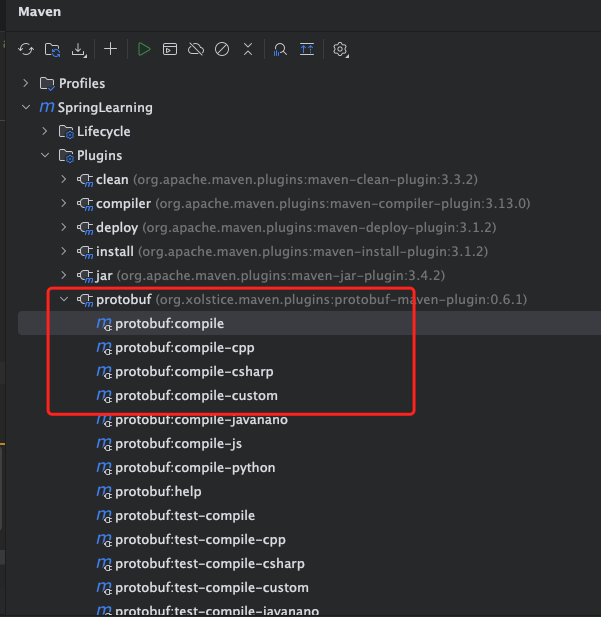Collapse the SpringLearning project chevron
Image resolution: width=601 pixels, height=617 pixels.
tap(26, 107)
